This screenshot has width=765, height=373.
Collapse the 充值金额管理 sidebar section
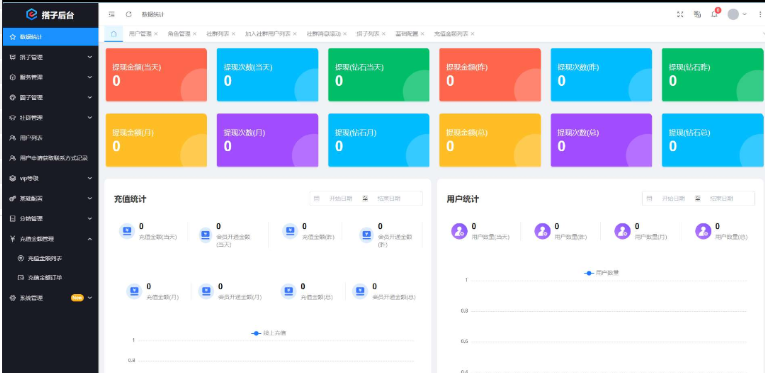point(50,239)
